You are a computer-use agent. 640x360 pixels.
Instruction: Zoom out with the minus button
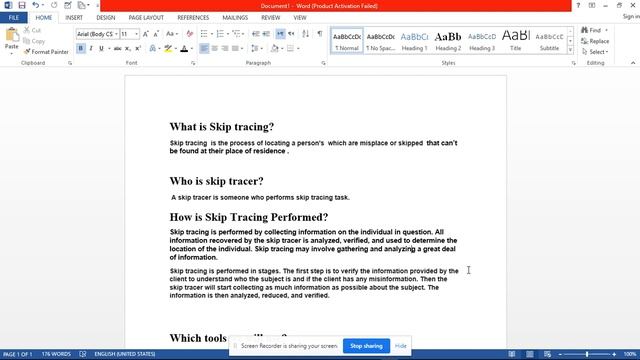(x=560, y=354)
